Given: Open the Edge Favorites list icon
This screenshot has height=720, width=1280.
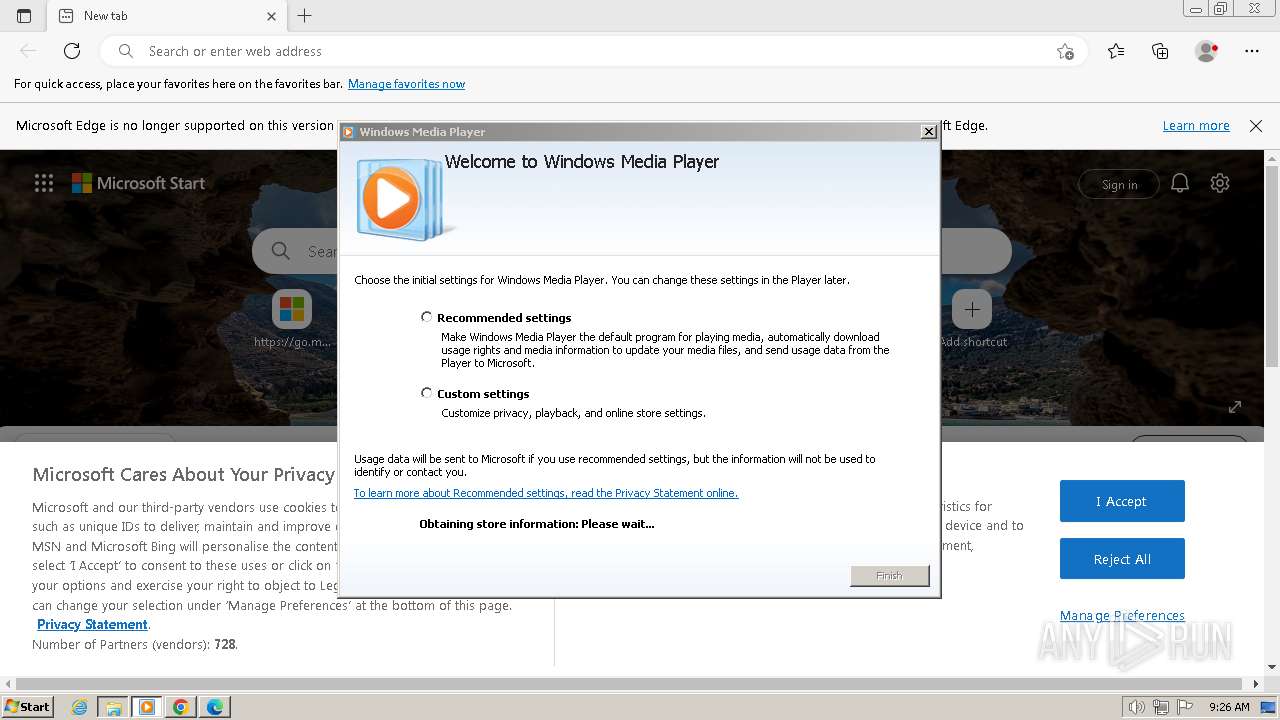Looking at the screenshot, I should point(1116,51).
